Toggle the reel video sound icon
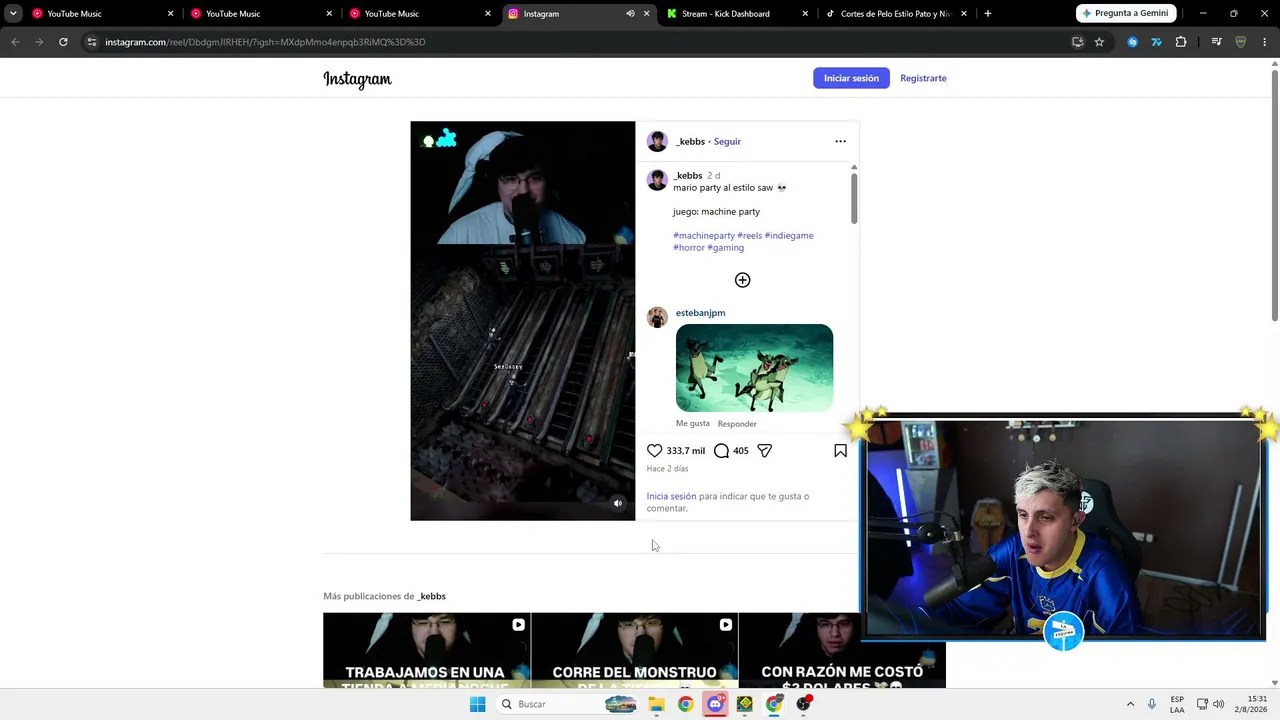Viewport: 1280px width, 720px height. [618, 504]
